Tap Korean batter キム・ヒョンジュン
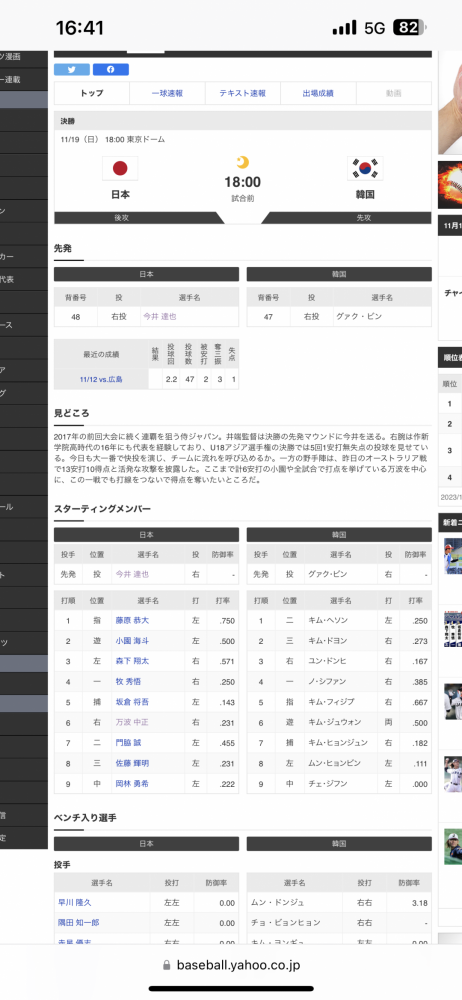The width and height of the screenshot is (462, 1000). (338, 742)
